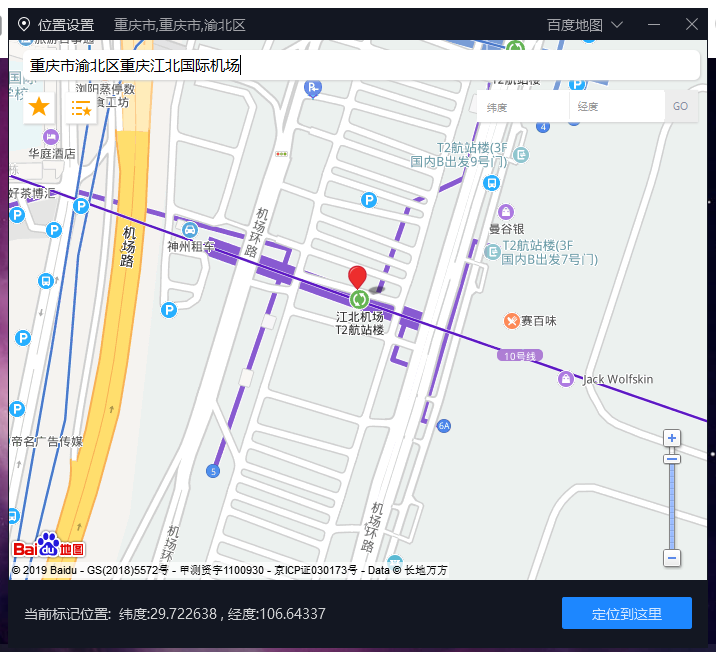Zoom out with the minus button
This screenshot has width=716, height=652.
[x=672, y=558]
